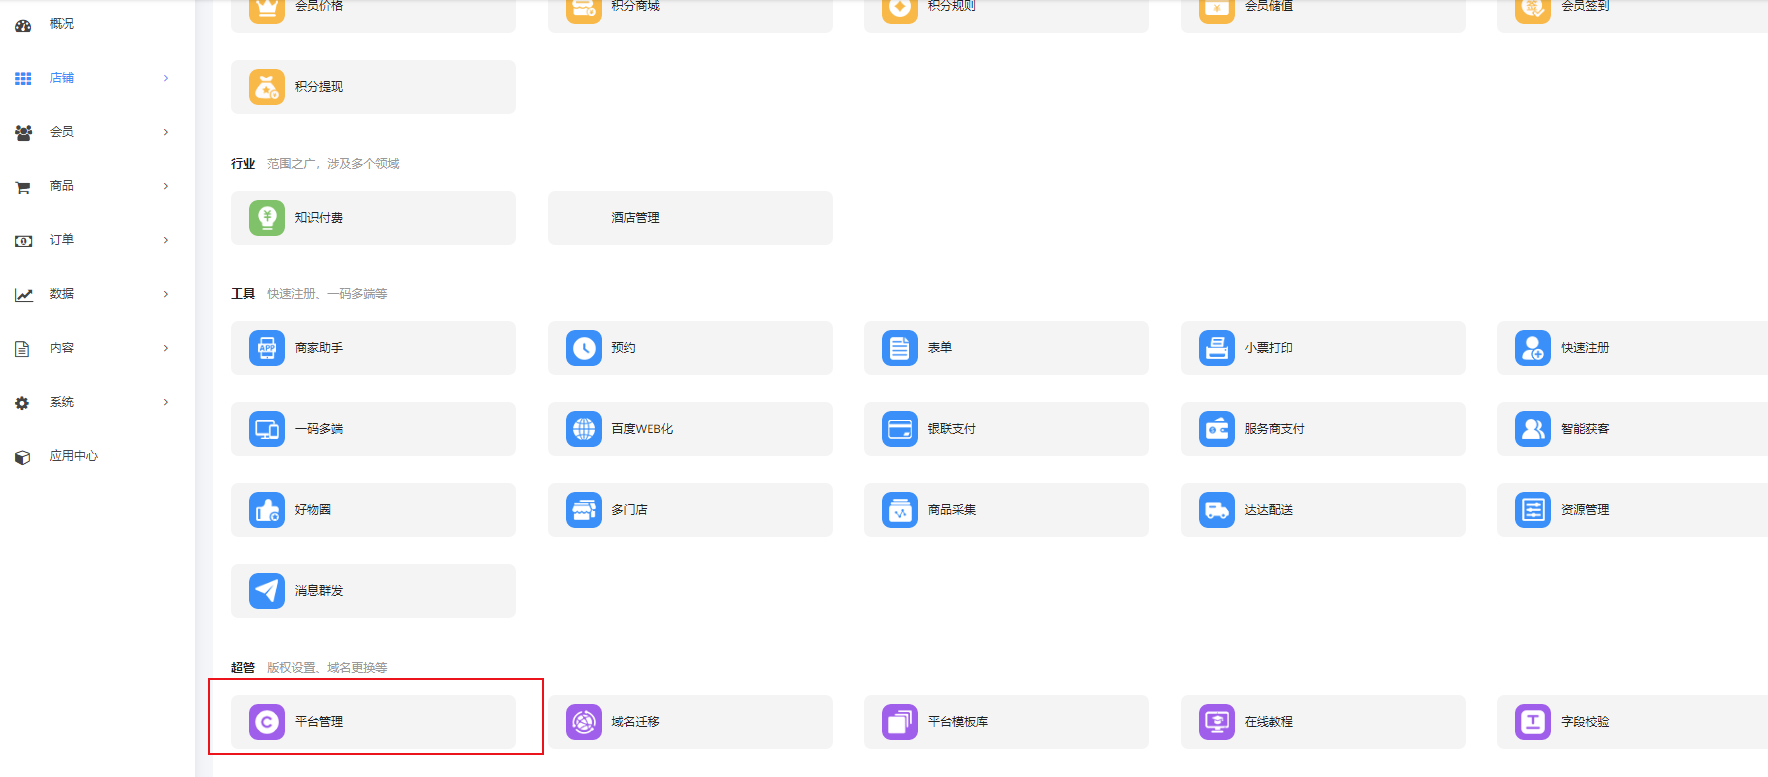Open the 域名迁移 globe icon
This screenshot has height=777, width=1768.
coord(584,722)
